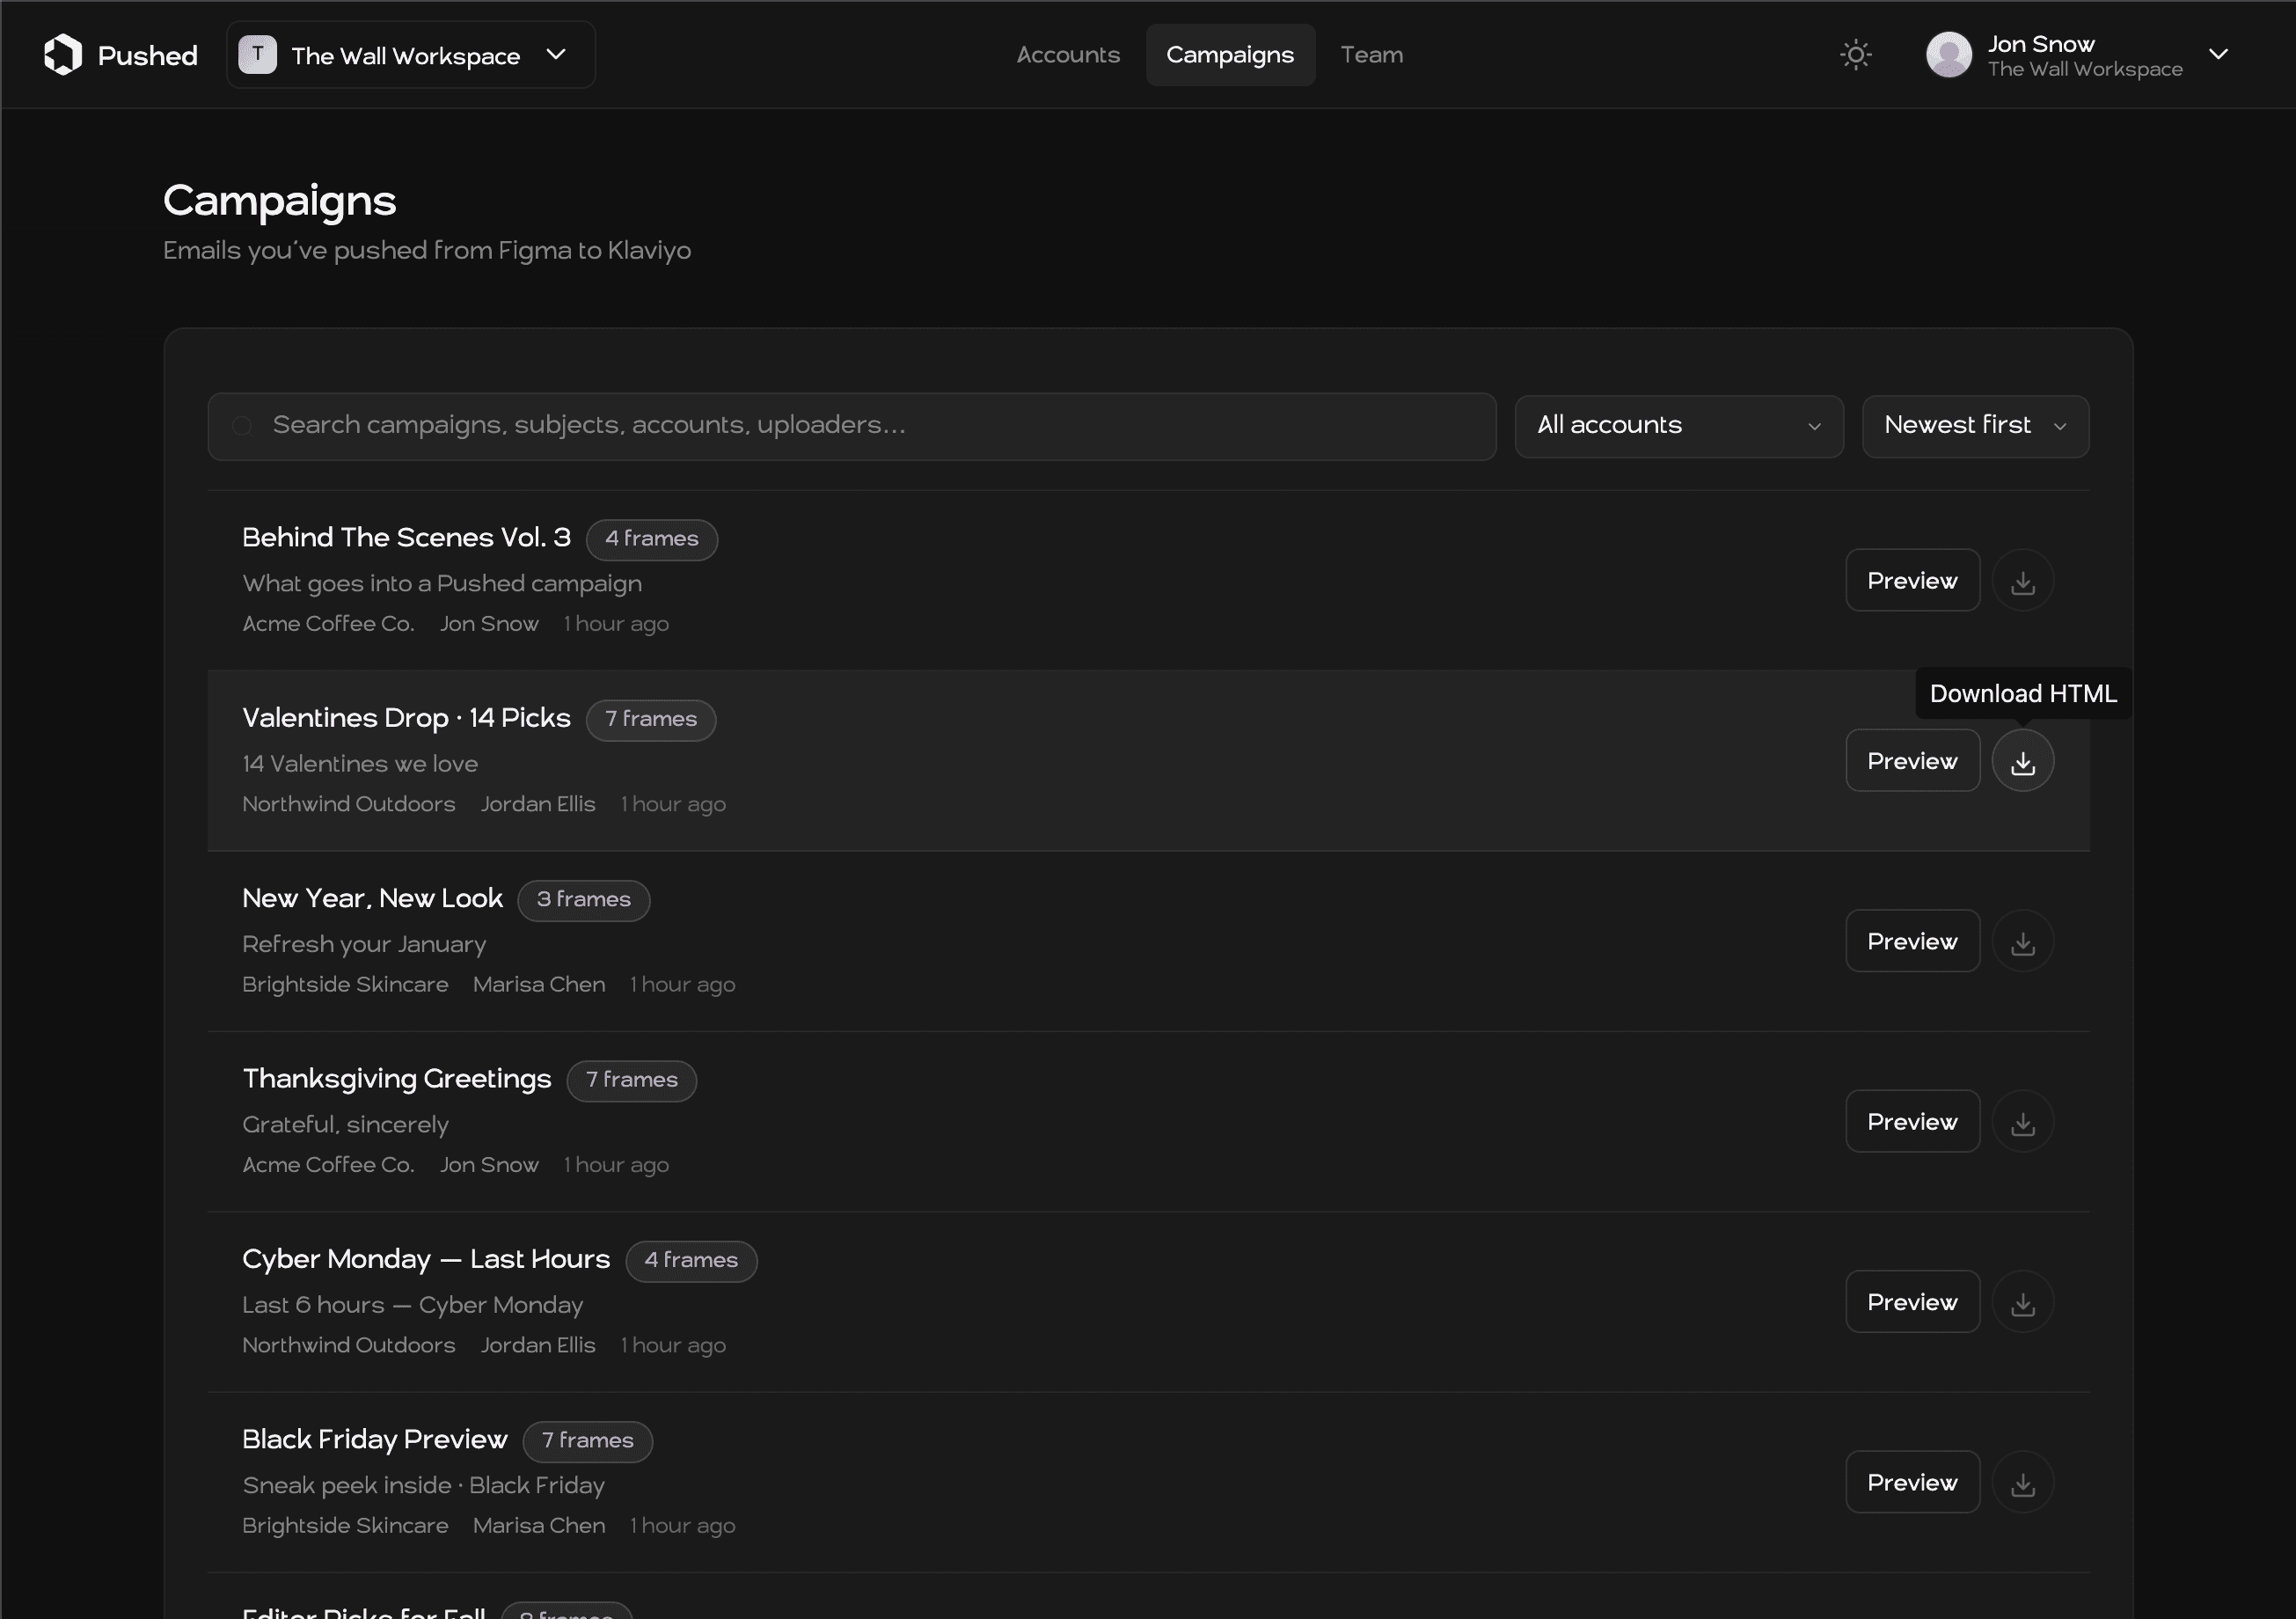Preview Valentines Drop 14 Picks campaign

tap(1912, 761)
